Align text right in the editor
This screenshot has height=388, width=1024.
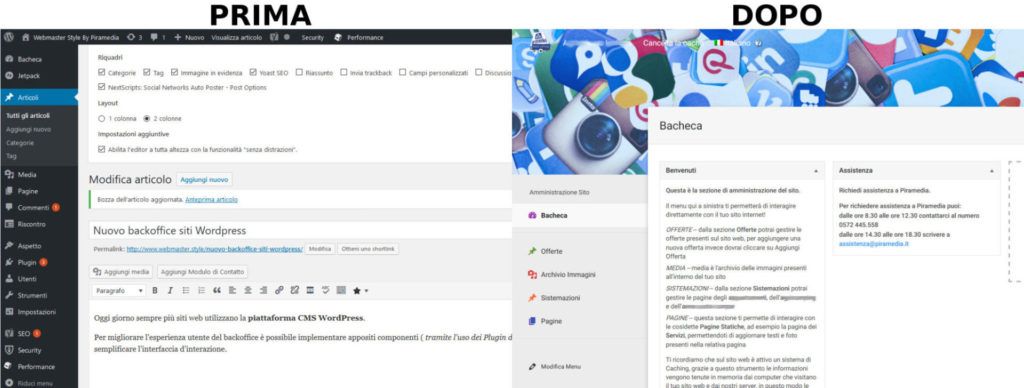(x=263, y=290)
